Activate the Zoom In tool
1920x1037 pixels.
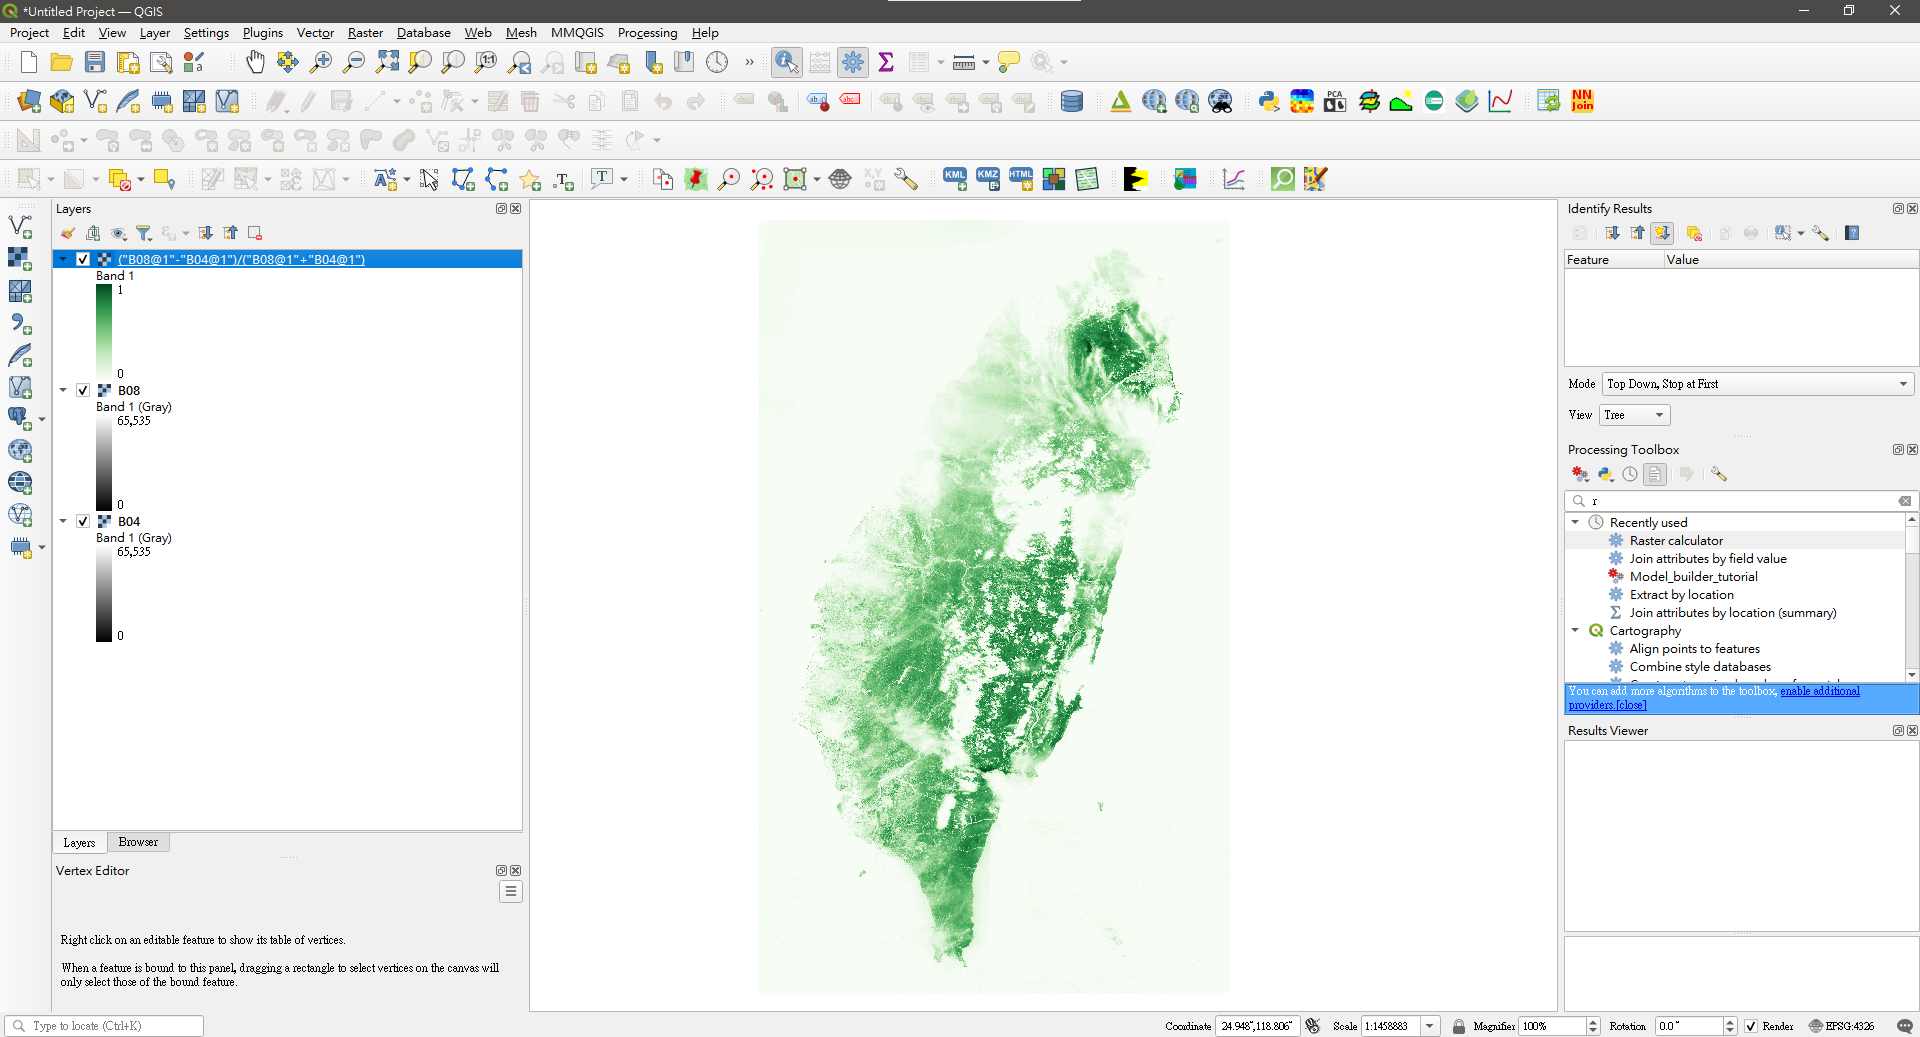(320, 62)
